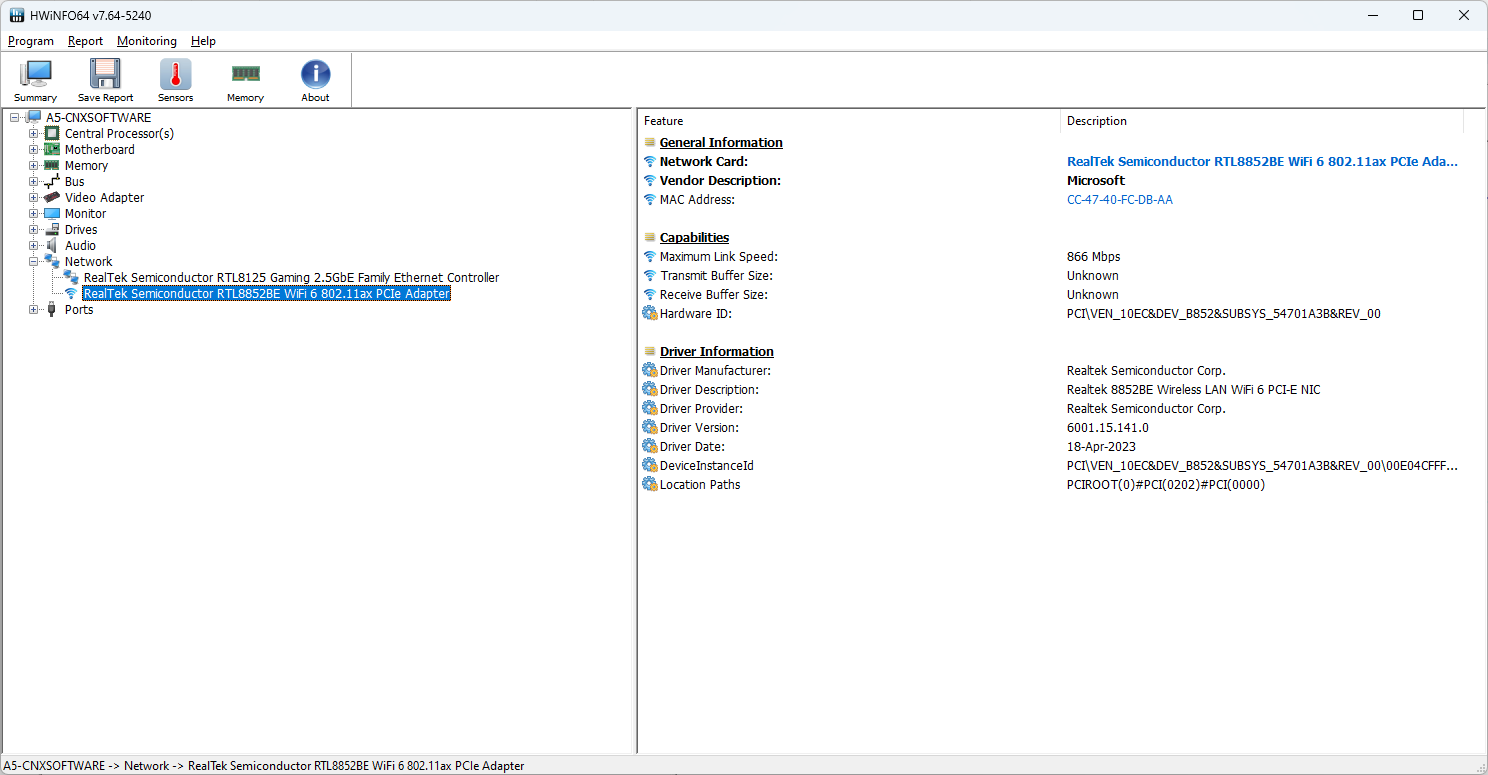Open the Sensors thermometer icon
Screen dimensions: 1488x775
click(175, 75)
